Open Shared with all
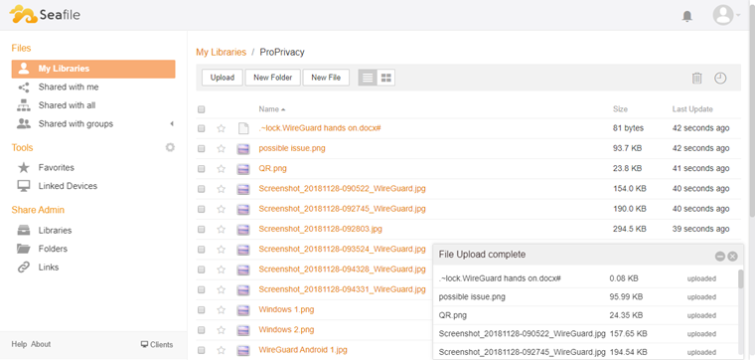755x360 pixels. (x=67, y=105)
